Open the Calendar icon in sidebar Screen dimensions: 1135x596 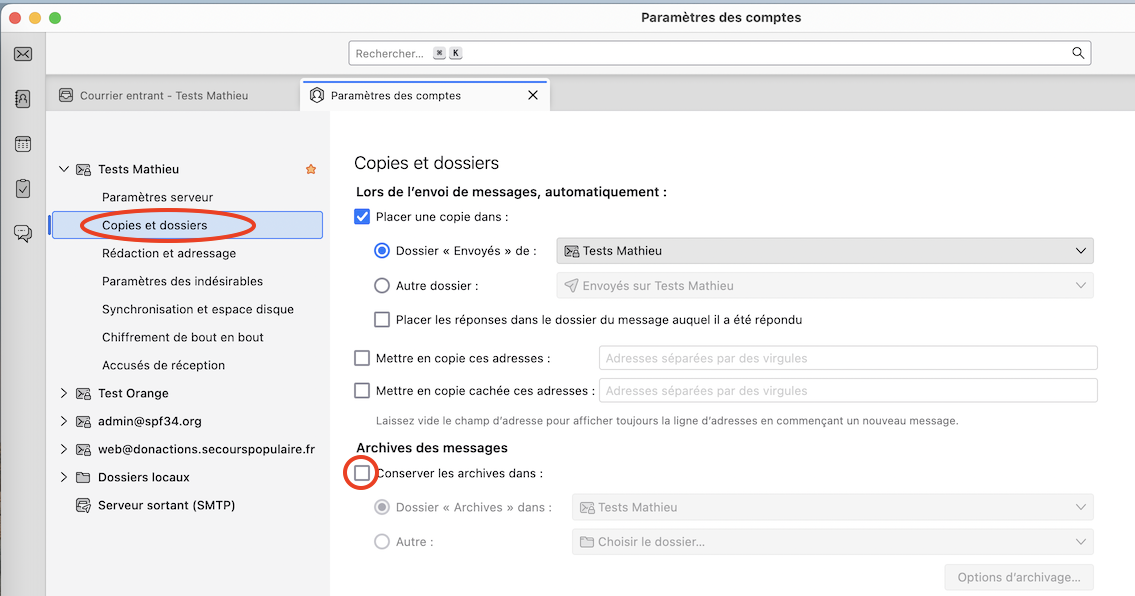click(23, 144)
